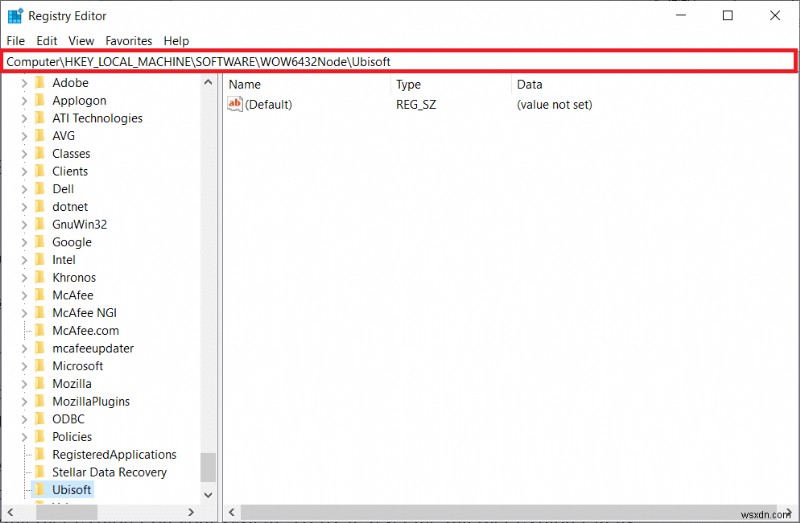The image size is (800, 523).
Task: Click the (Default) string value icon
Action: (235, 104)
